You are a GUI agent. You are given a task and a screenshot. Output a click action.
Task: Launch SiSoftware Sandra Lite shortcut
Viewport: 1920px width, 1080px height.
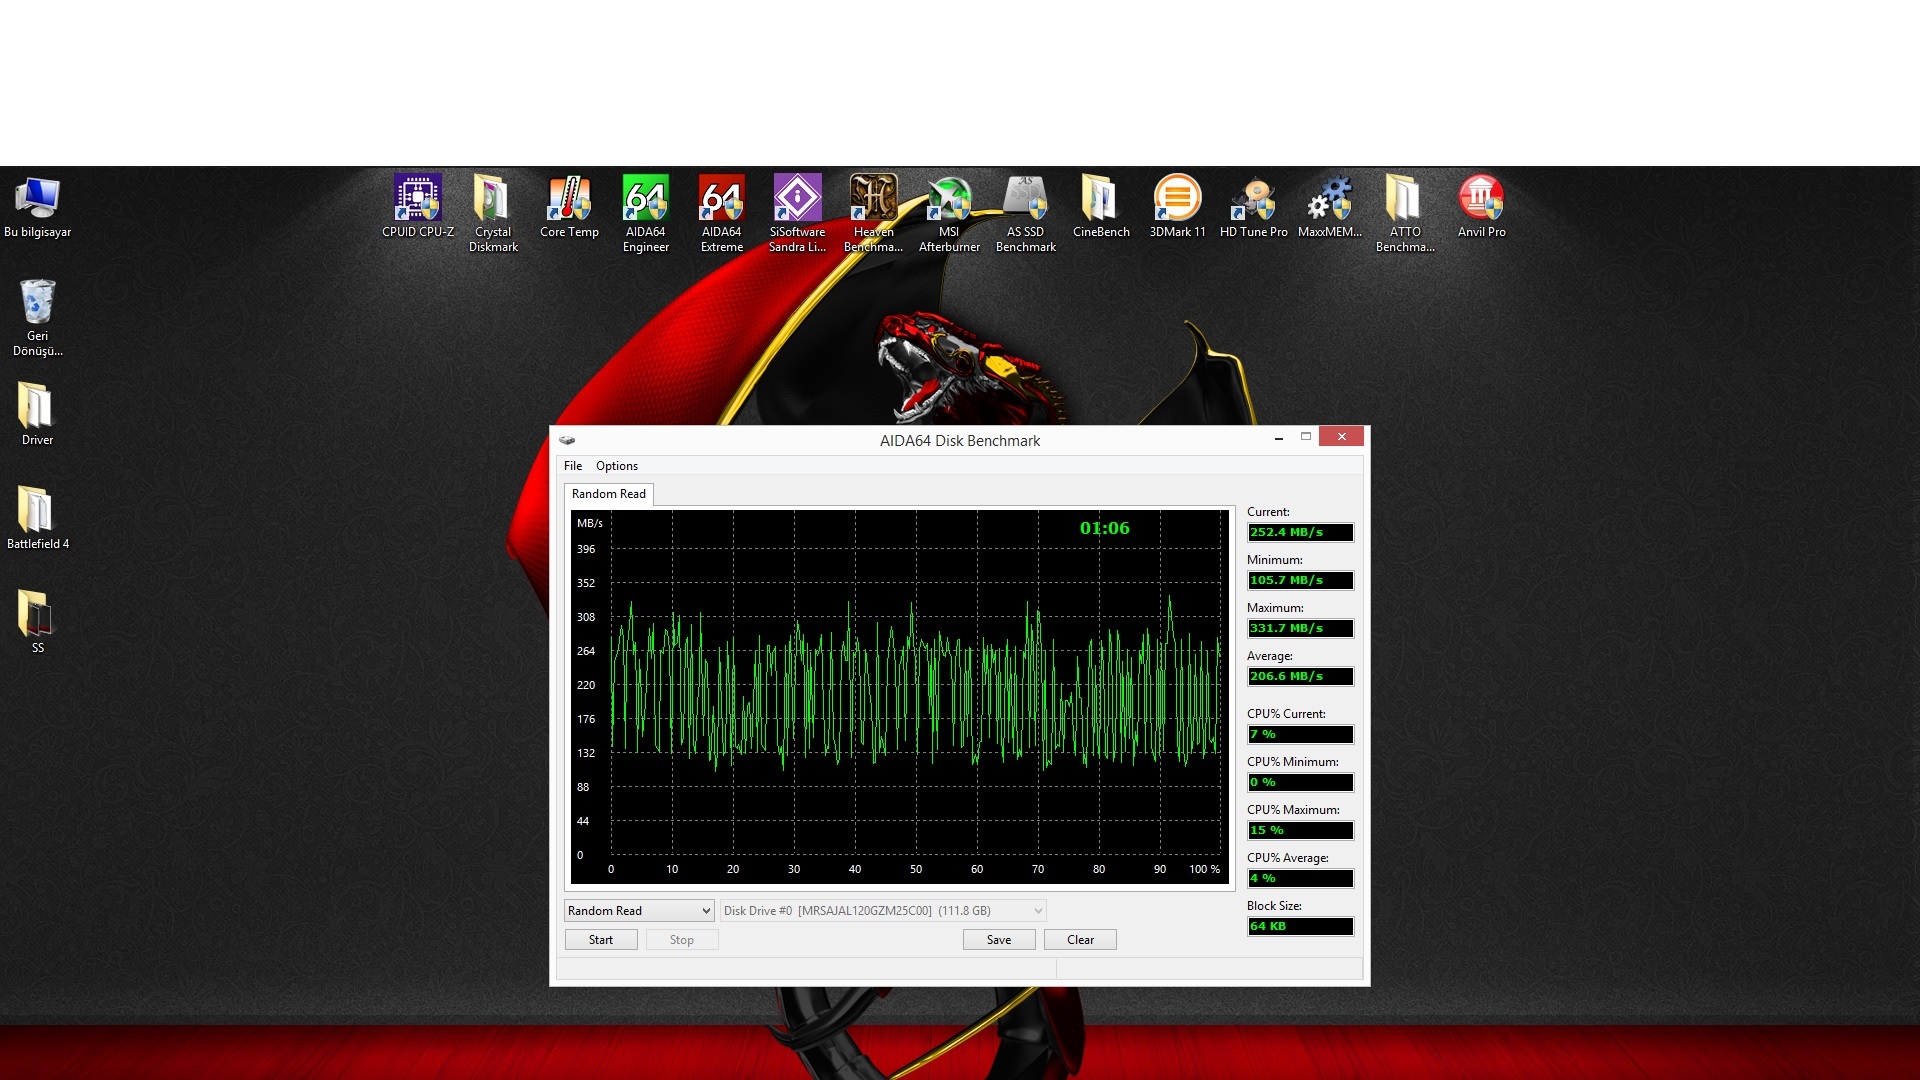click(x=797, y=214)
